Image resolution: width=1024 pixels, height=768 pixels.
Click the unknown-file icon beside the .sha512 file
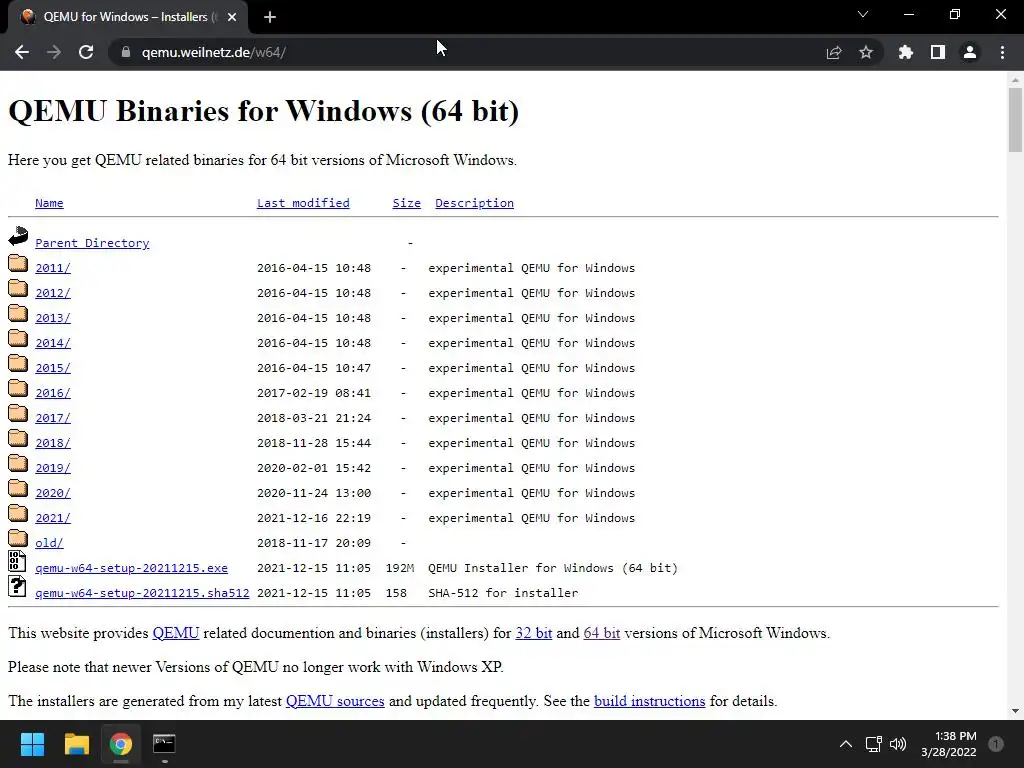tap(17, 586)
